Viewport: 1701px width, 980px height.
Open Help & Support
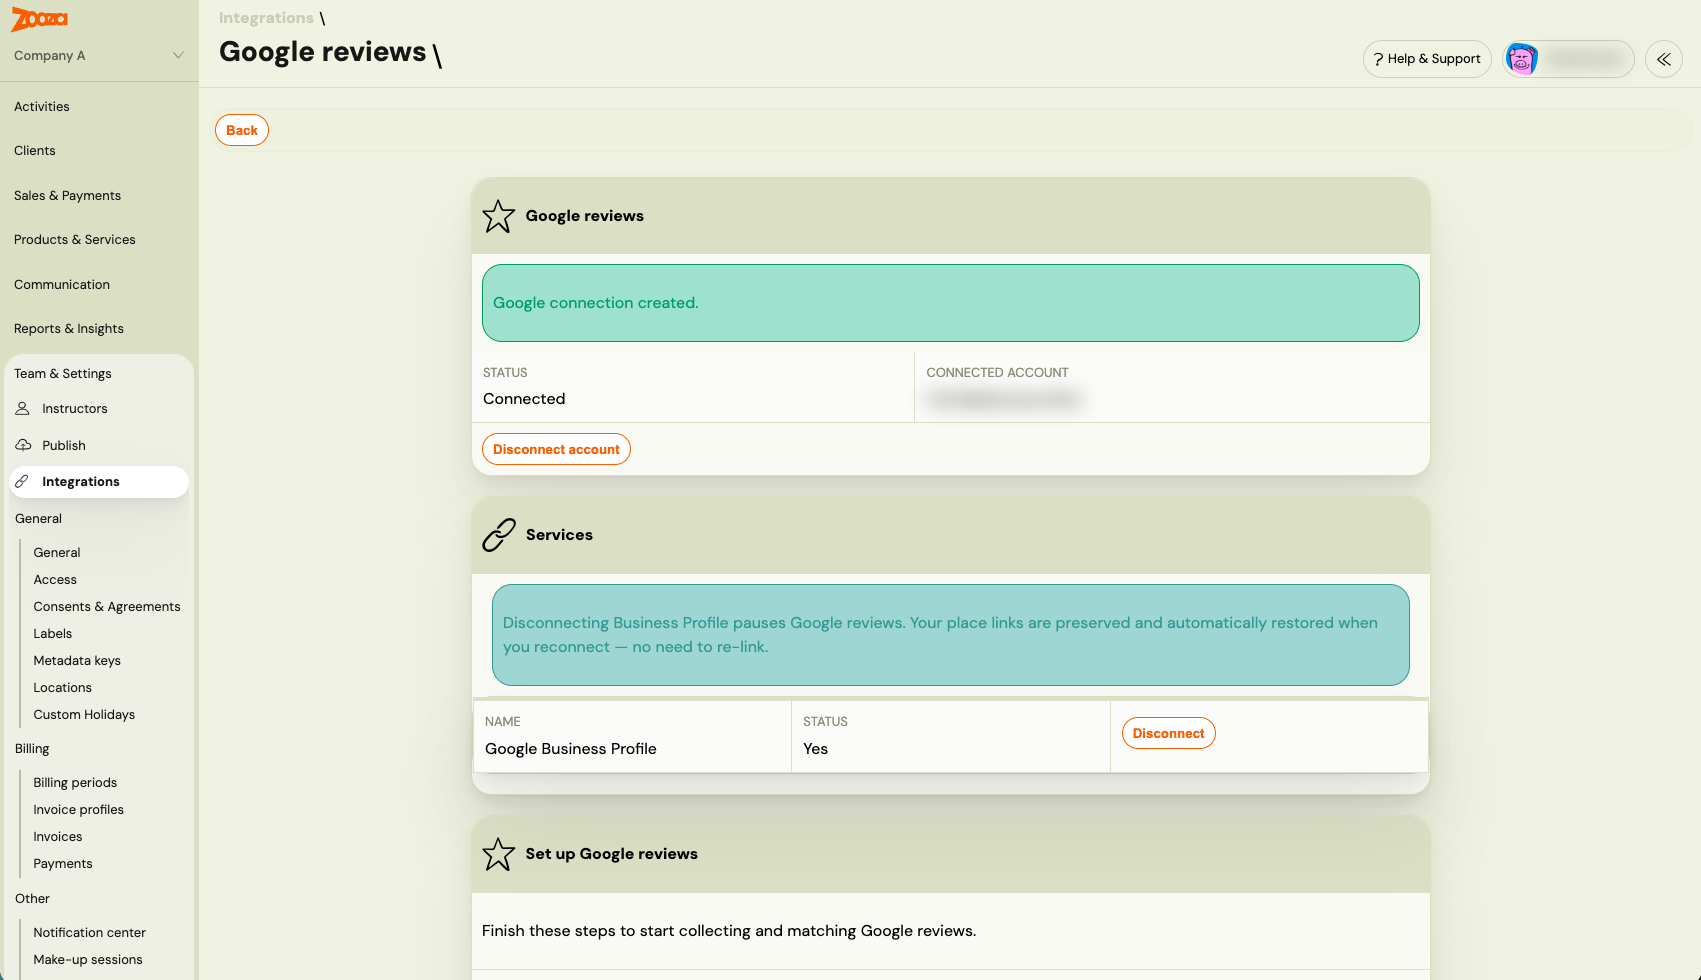(1427, 59)
